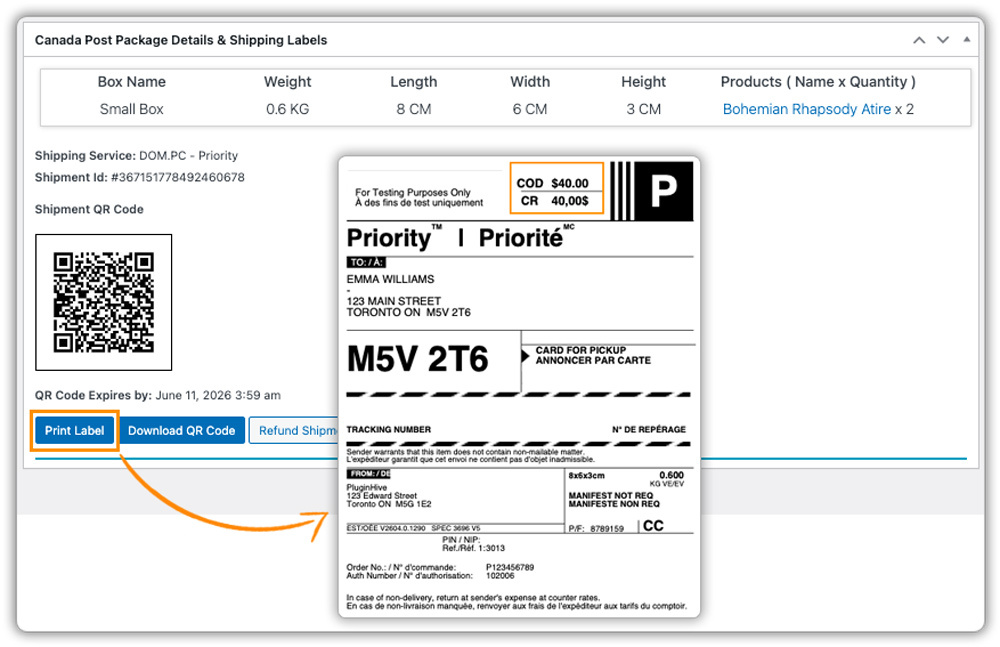Click the 'Height' column header
Screen dimensions: 1000x647
(643, 82)
